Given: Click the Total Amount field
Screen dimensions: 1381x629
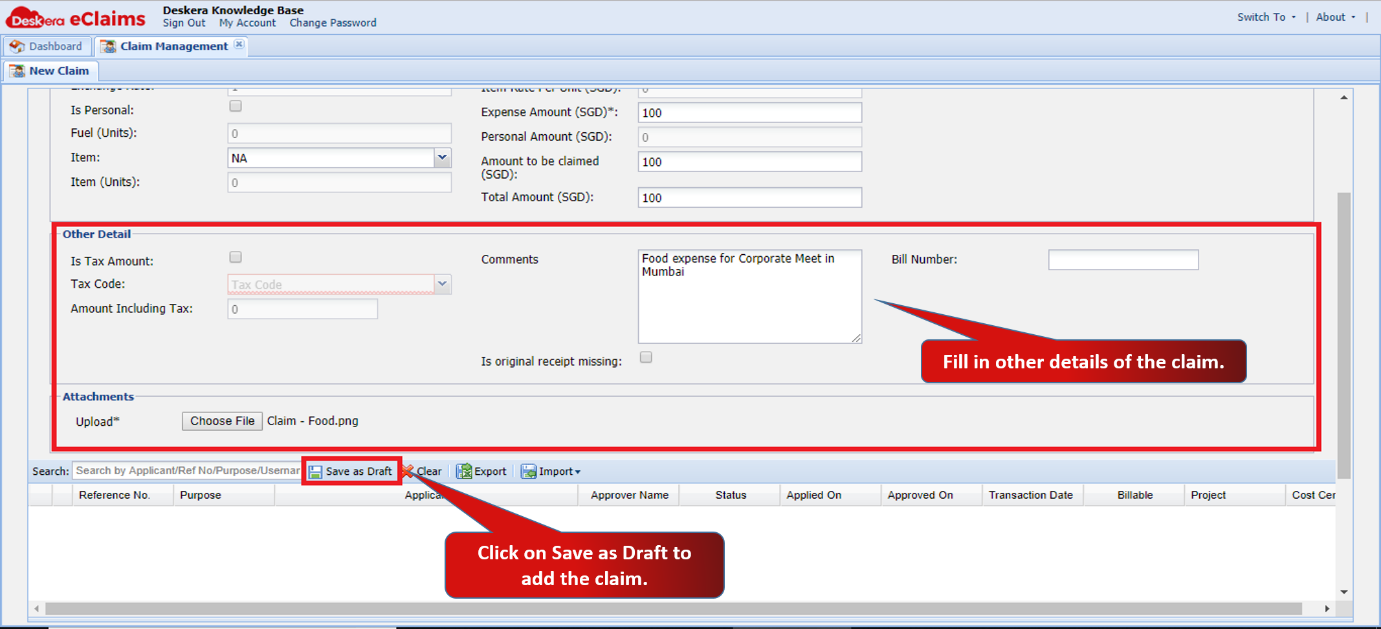Looking at the screenshot, I should pos(750,198).
